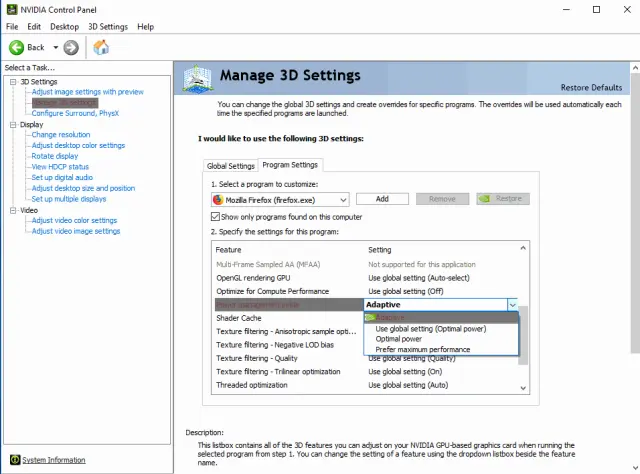Open the 3D Settings menu
640x474 pixels.
(108, 26)
